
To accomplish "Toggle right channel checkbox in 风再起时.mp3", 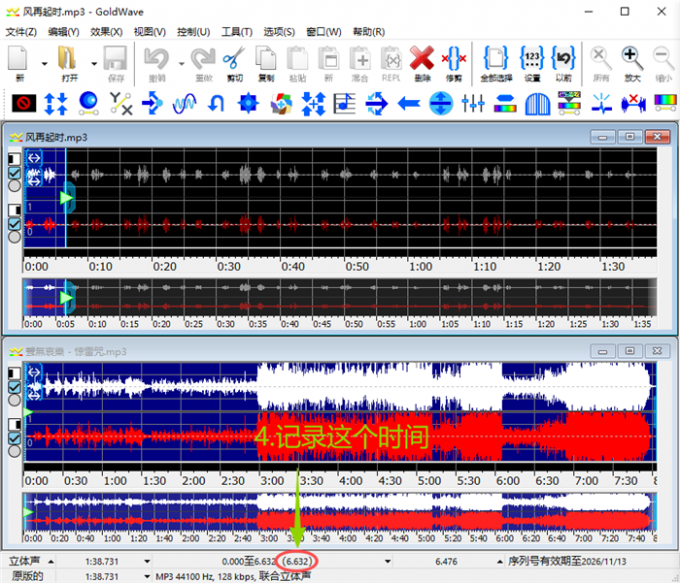I will [14, 224].
